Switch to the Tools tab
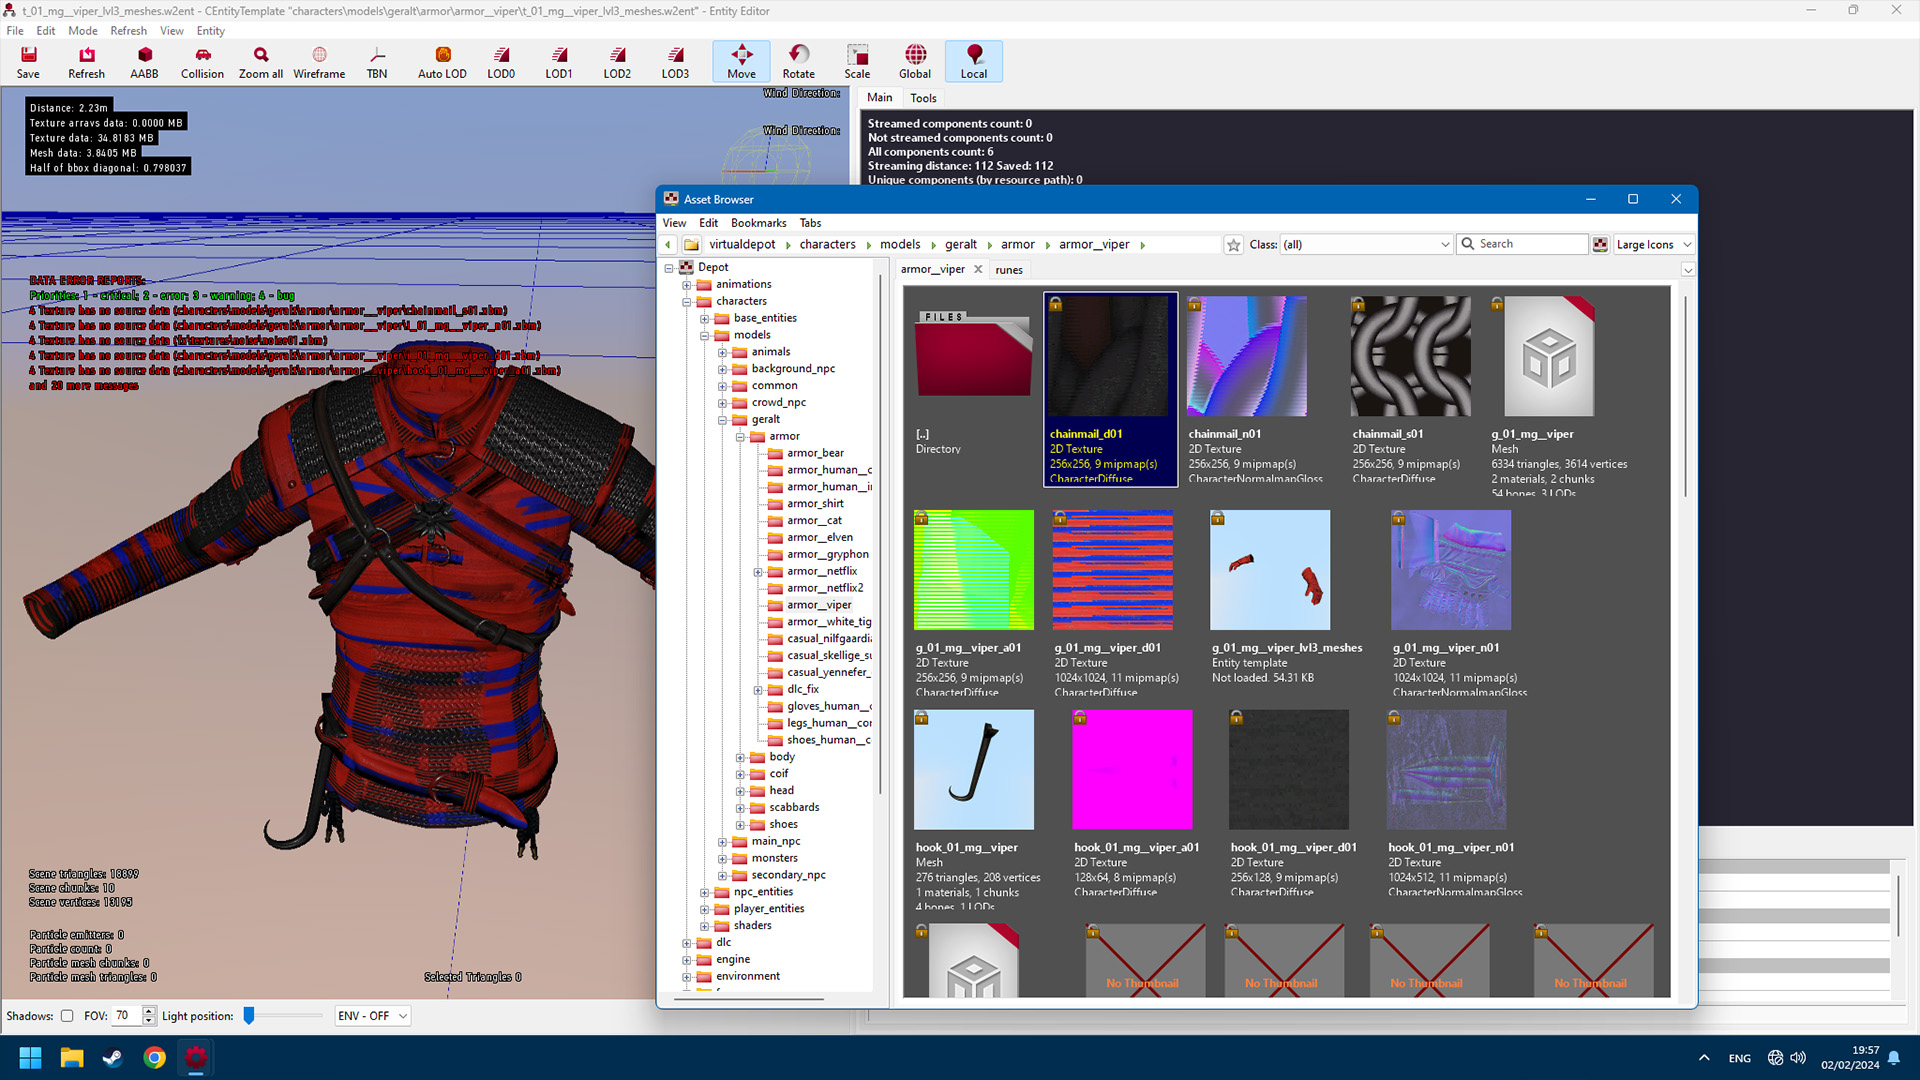The height and width of the screenshot is (1080, 1920). 923,98
